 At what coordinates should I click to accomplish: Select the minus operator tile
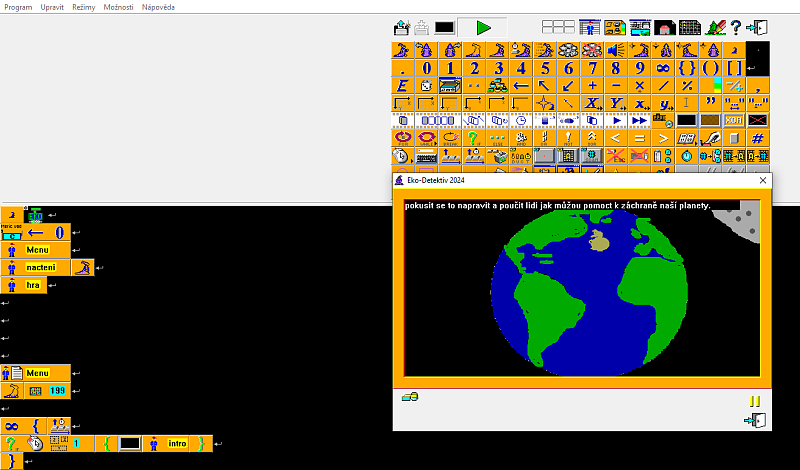click(616, 86)
